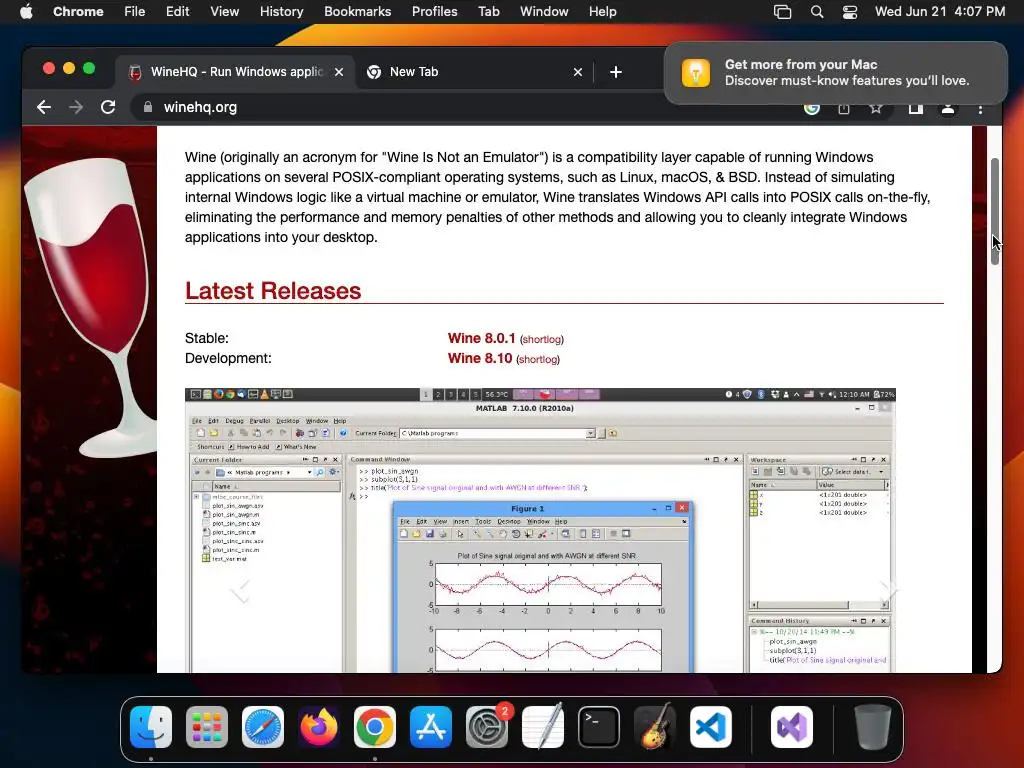Open the shortlog link for Wine 8.10
Screen dimensions: 1024x768
pos(538,360)
